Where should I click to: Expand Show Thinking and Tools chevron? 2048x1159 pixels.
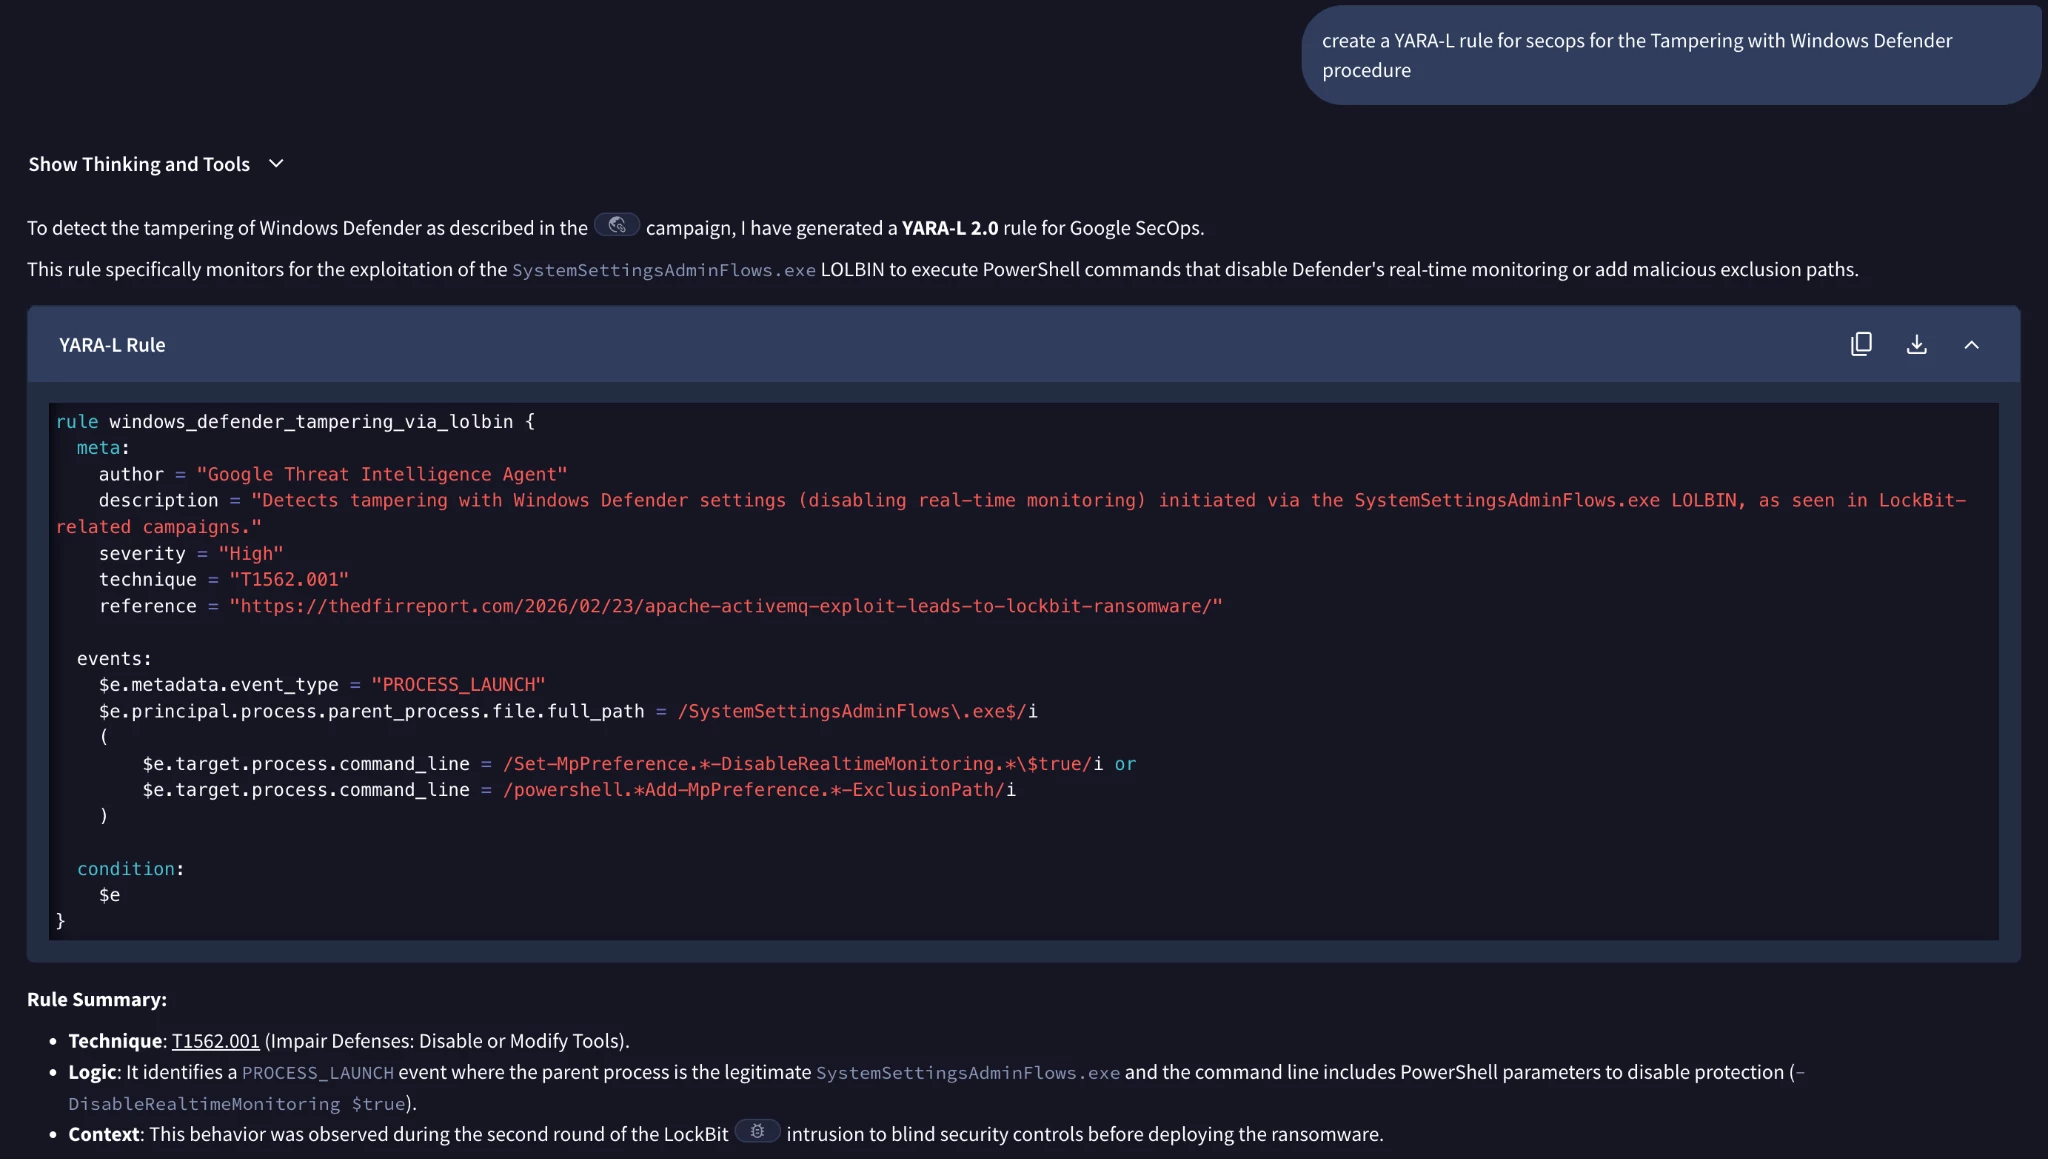pyautogui.click(x=276, y=164)
